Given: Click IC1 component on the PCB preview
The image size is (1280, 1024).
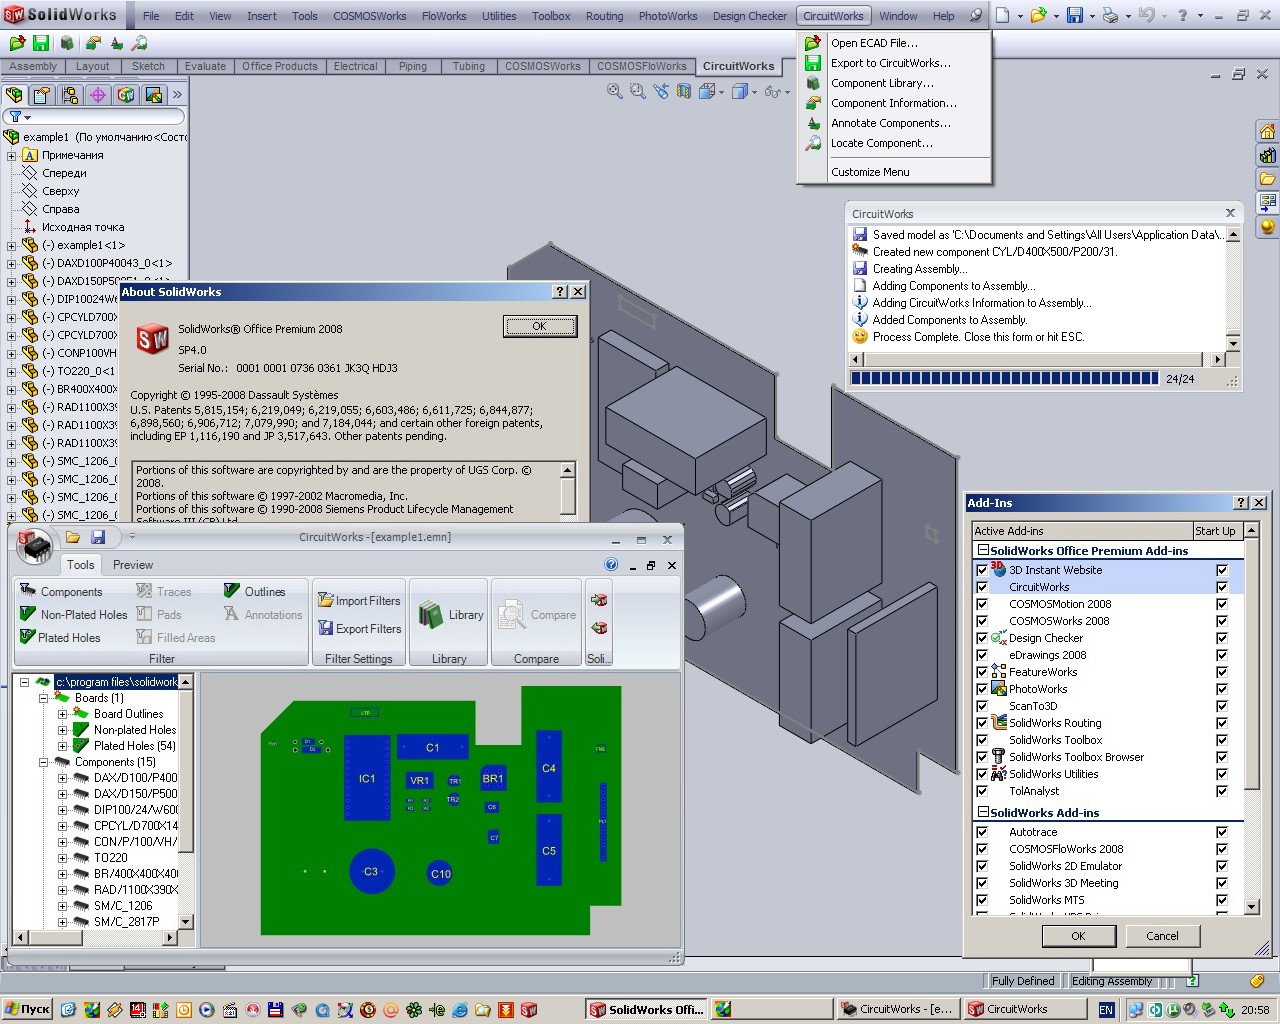Looking at the screenshot, I should tap(367, 778).
